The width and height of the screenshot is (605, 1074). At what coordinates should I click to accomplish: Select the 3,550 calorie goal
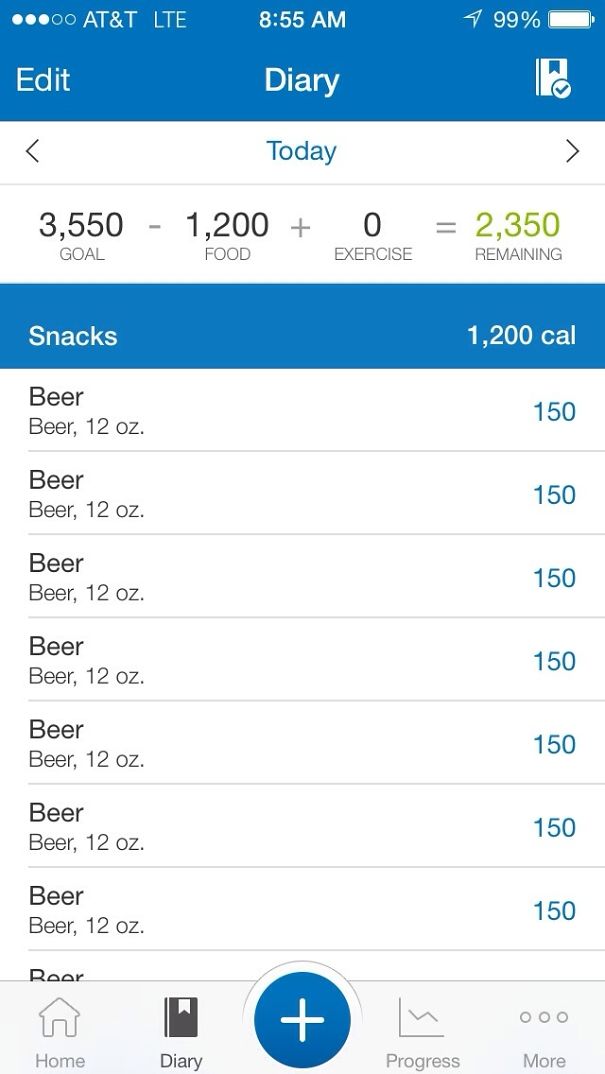[x=82, y=224]
